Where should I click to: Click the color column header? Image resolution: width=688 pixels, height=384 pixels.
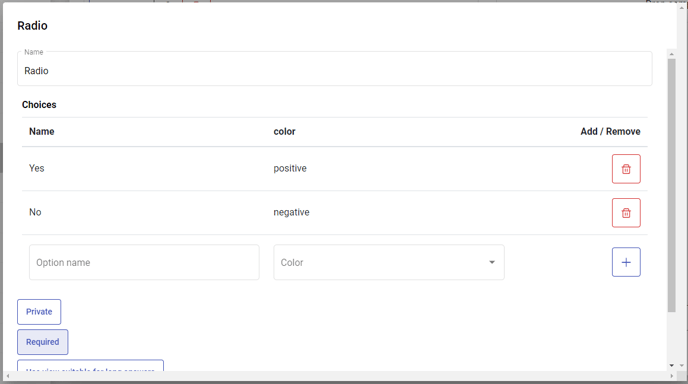click(284, 131)
